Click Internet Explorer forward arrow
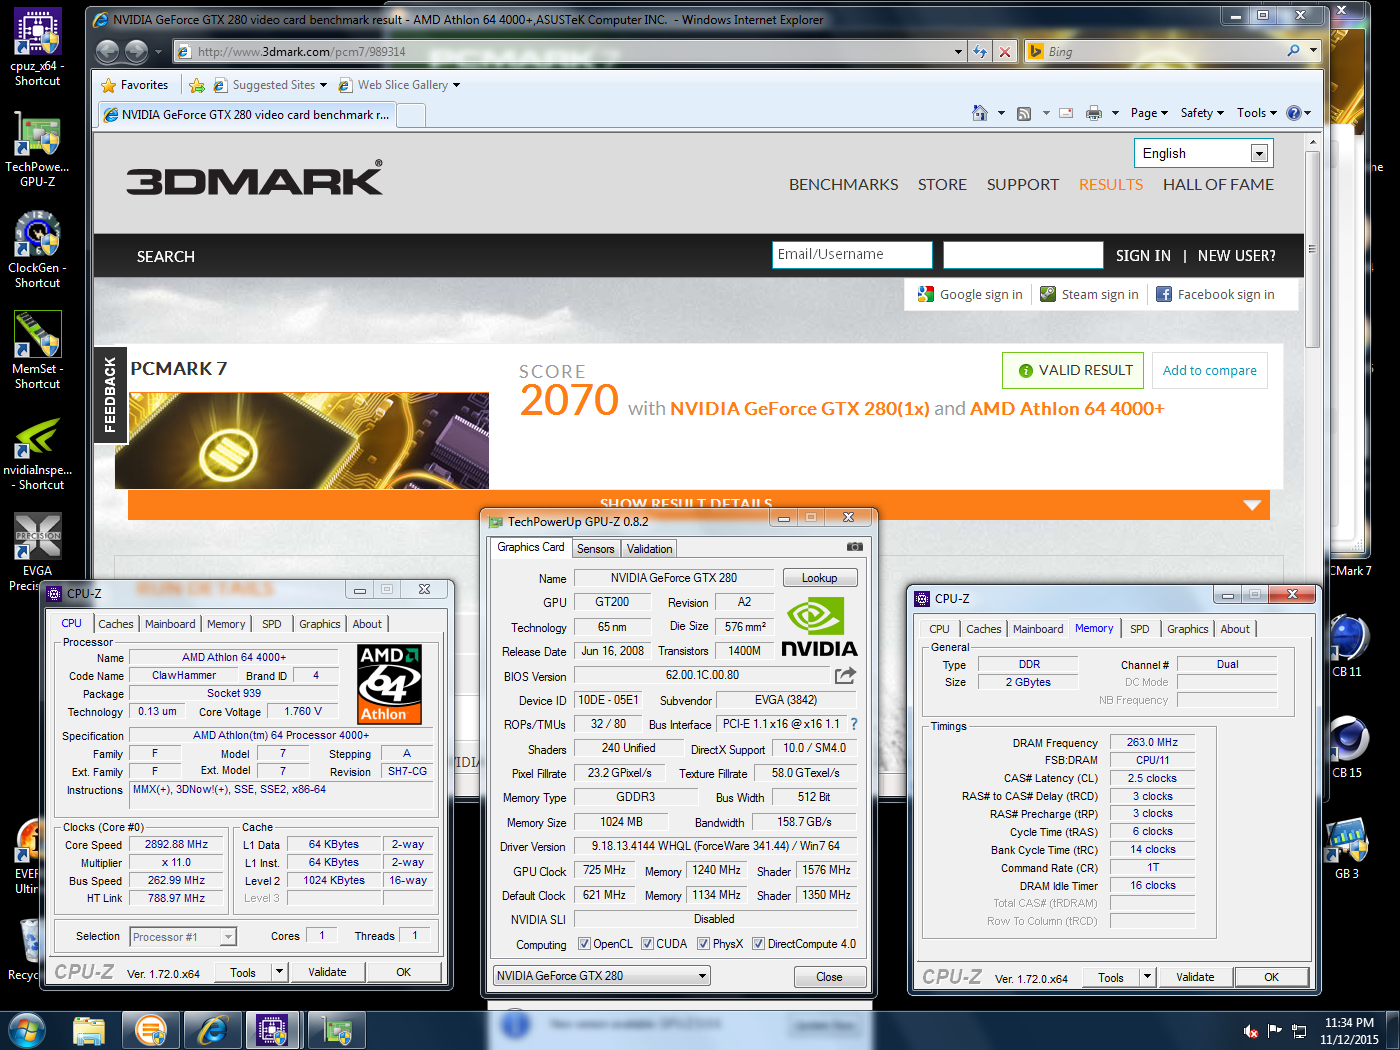The image size is (1400, 1050). tap(137, 51)
